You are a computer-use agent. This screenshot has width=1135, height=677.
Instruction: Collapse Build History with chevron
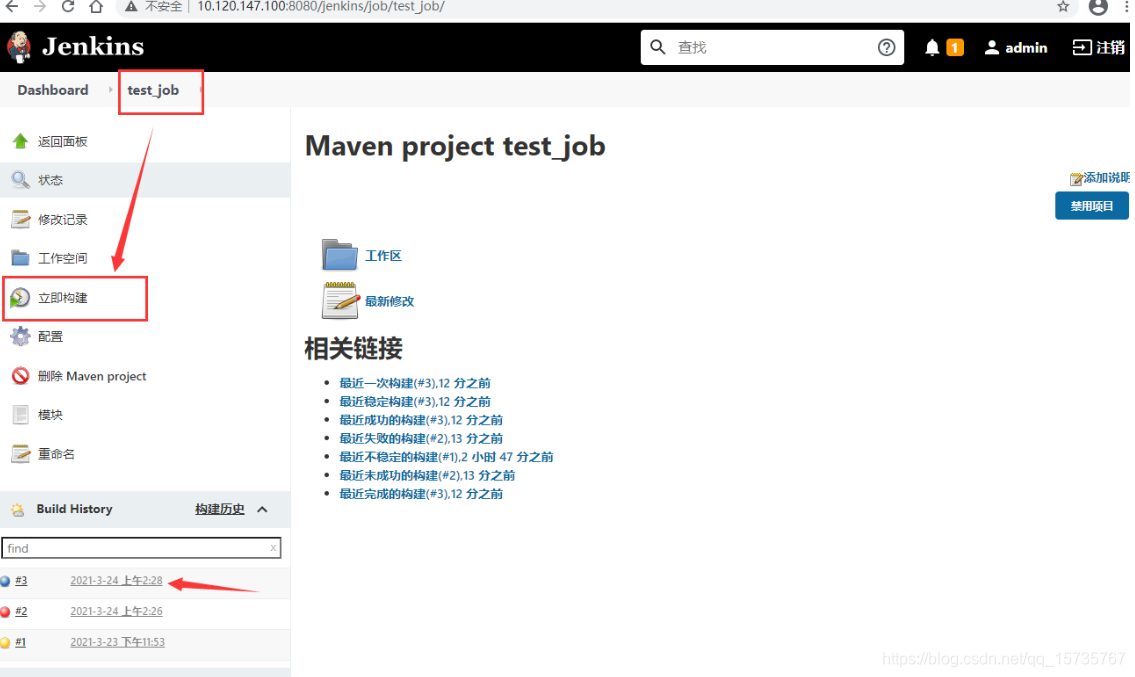263,509
